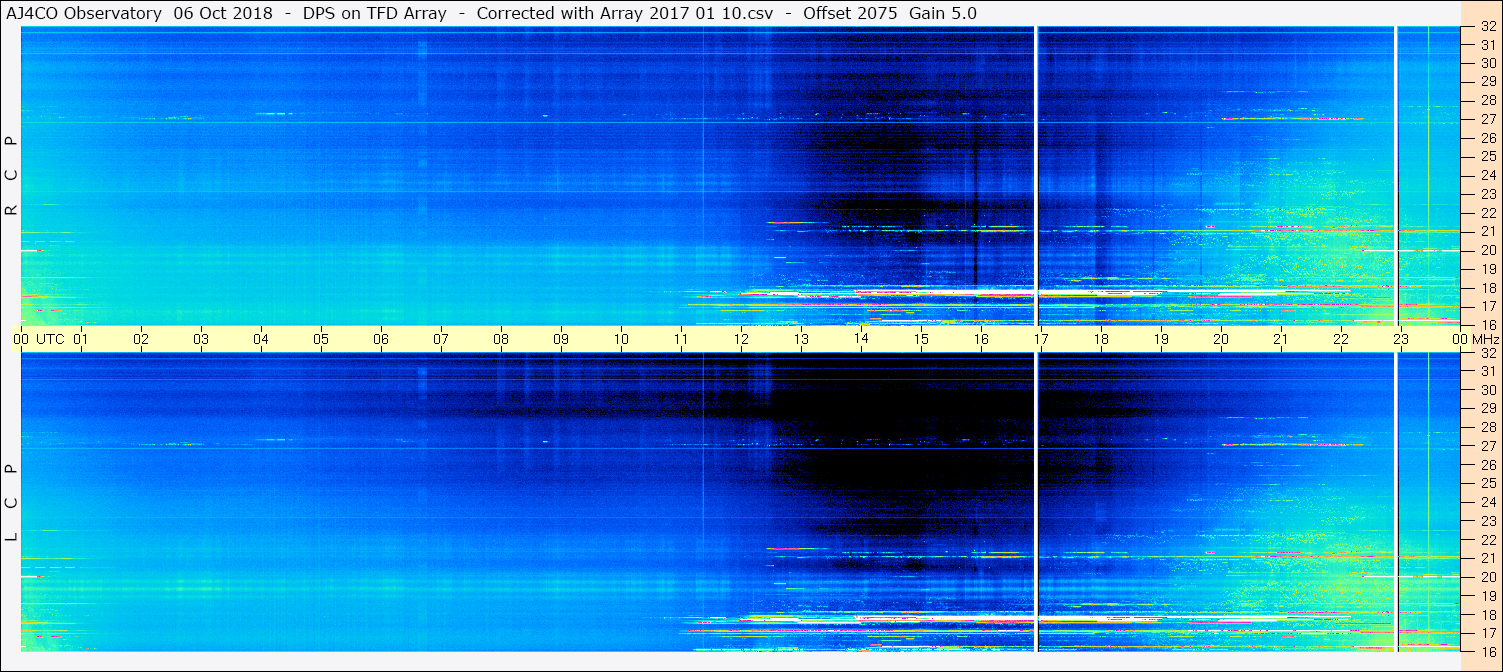Click 24 MHz label on RCP frequency scale

1488,175
